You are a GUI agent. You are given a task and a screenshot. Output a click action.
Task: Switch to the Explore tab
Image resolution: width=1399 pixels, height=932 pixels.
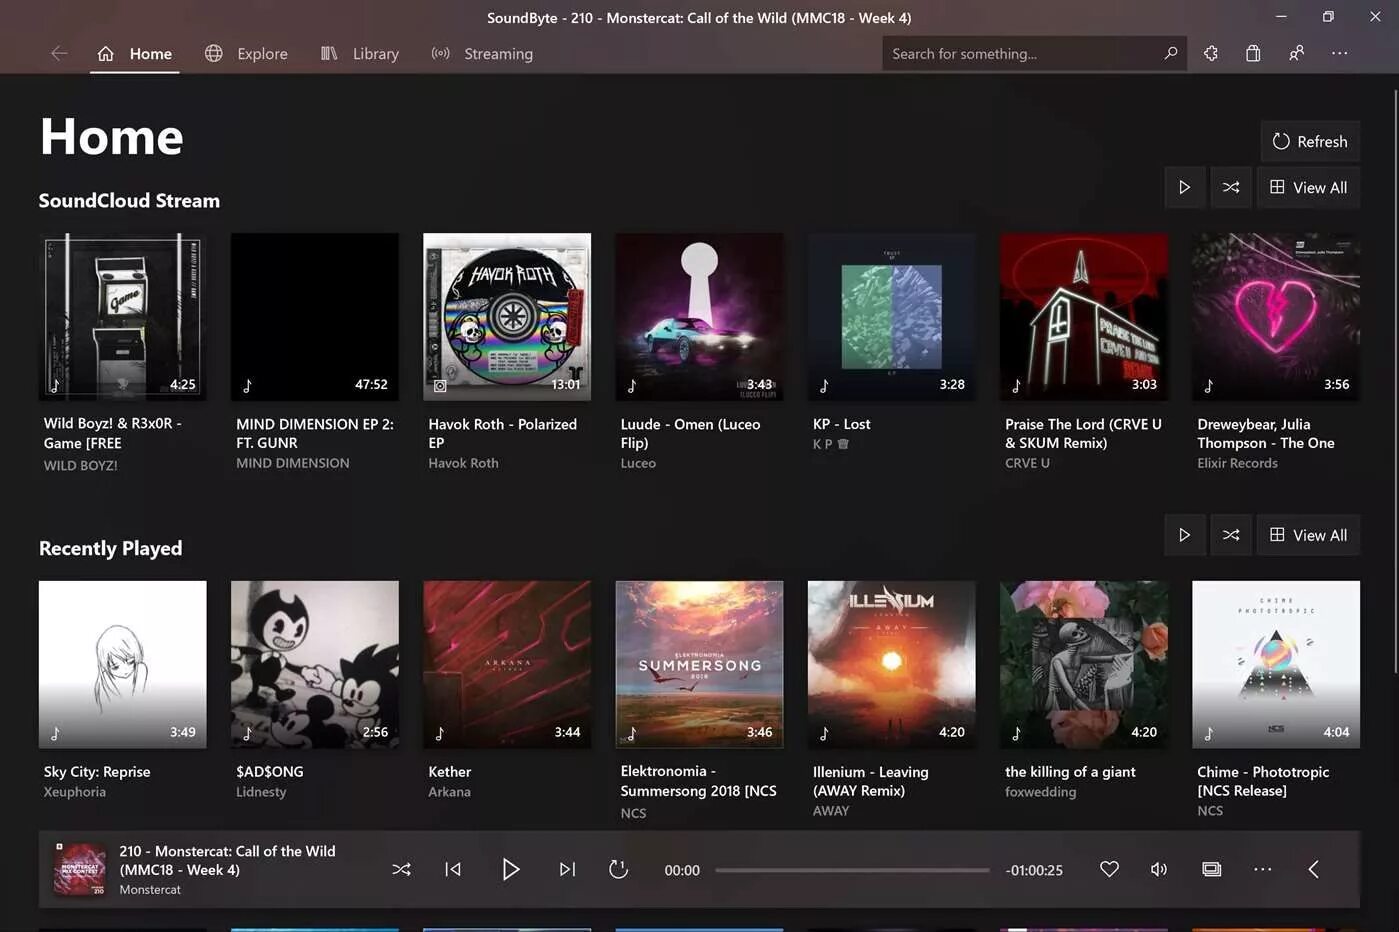pyautogui.click(x=246, y=53)
